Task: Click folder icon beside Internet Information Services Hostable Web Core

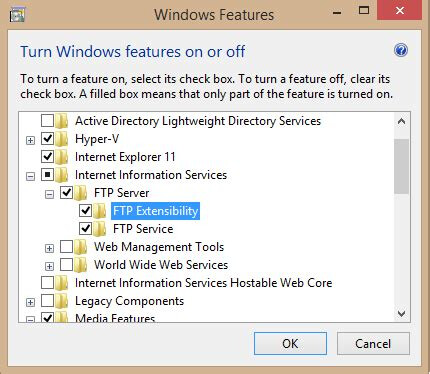Action: (x=61, y=283)
